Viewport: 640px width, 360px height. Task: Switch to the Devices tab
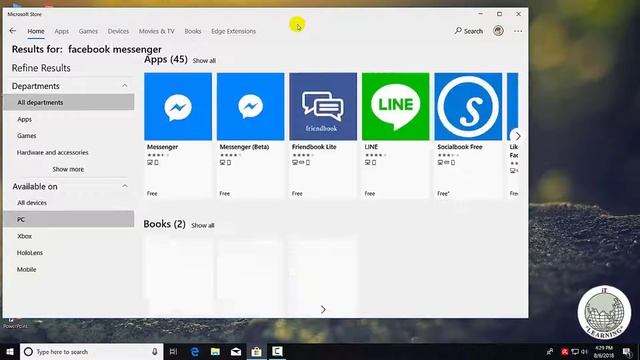click(118, 31)
